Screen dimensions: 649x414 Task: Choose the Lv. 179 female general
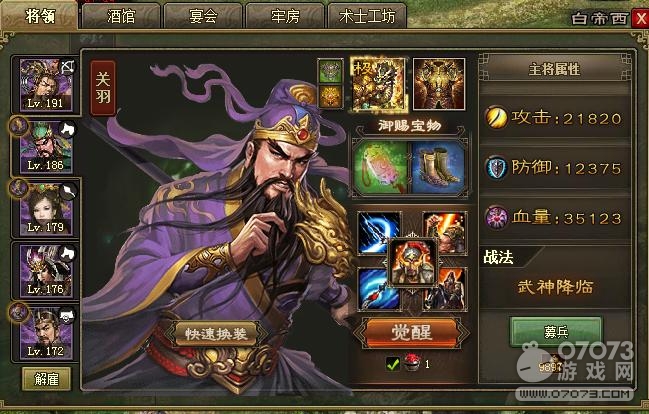pos(46,209)
